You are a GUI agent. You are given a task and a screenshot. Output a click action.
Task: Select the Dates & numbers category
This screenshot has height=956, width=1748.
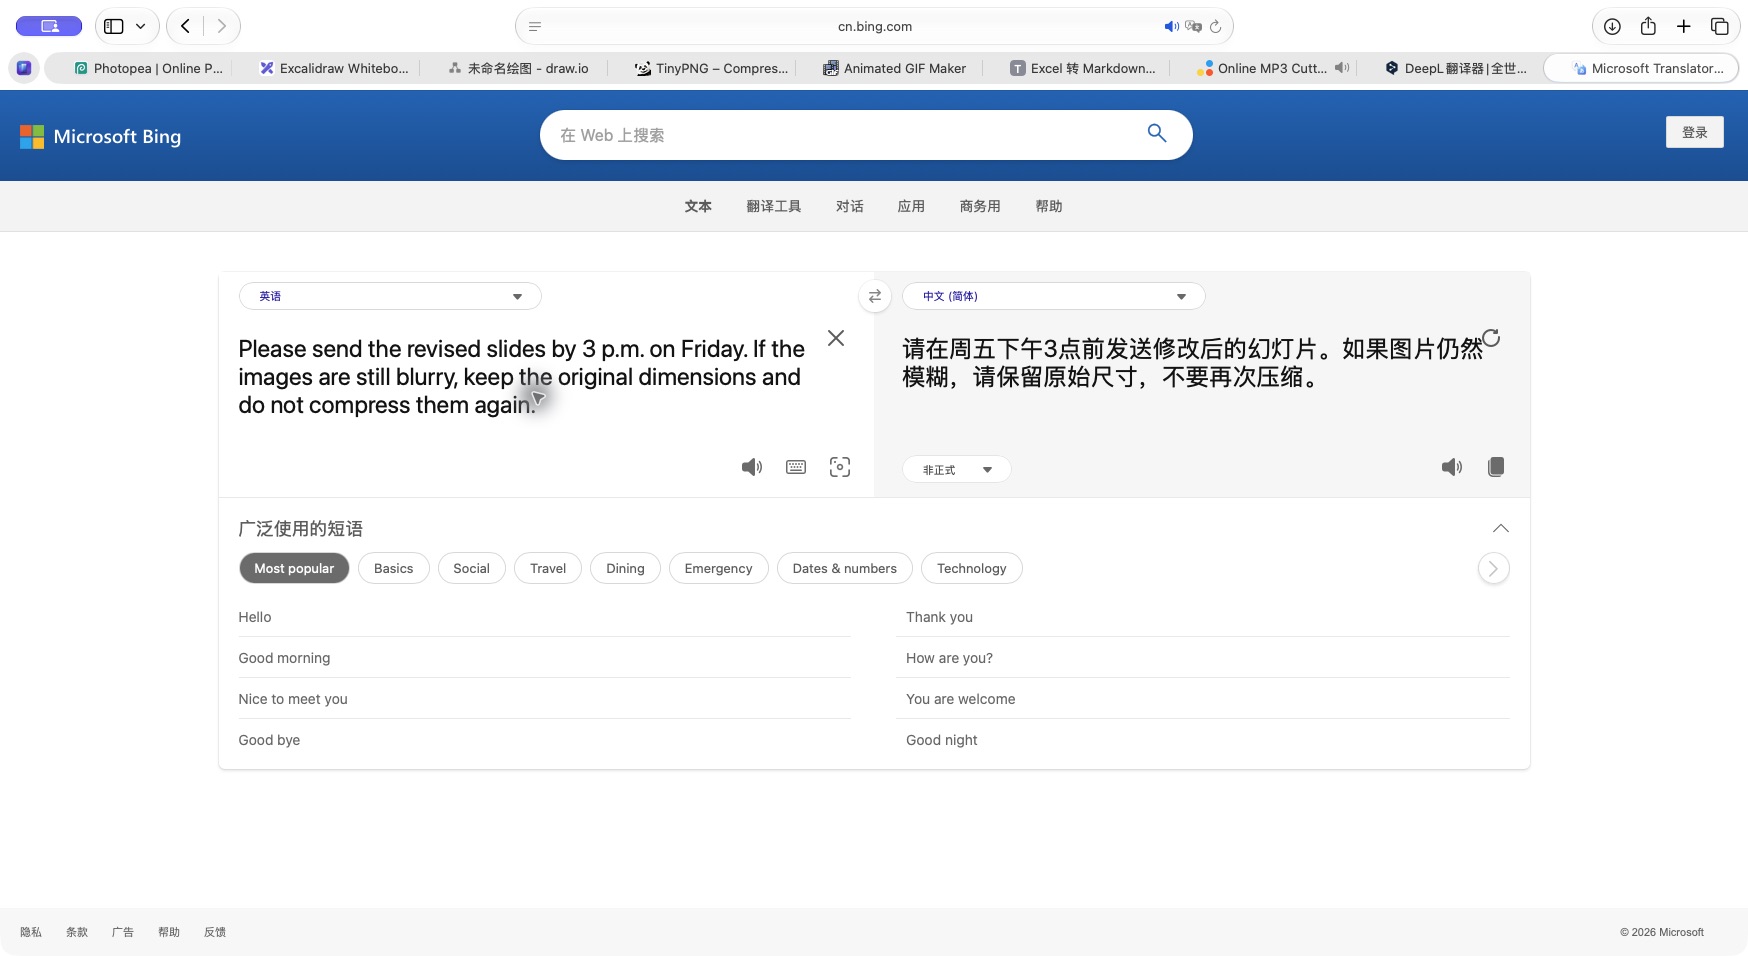845,568
